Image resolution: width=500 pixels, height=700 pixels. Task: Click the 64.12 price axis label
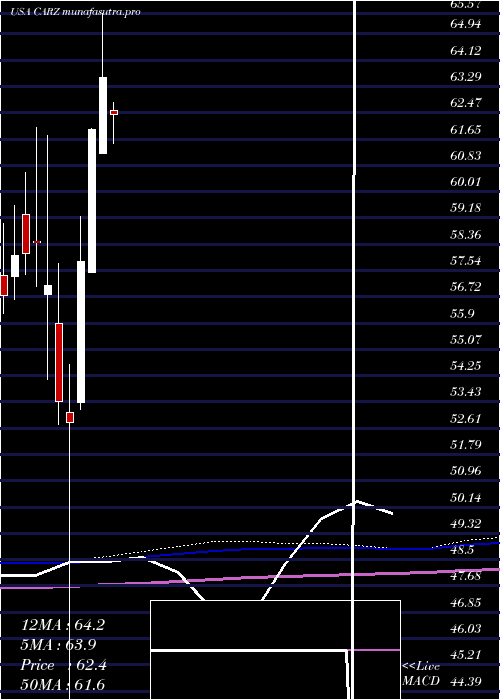pyautogui.click(x=466, y=50)
